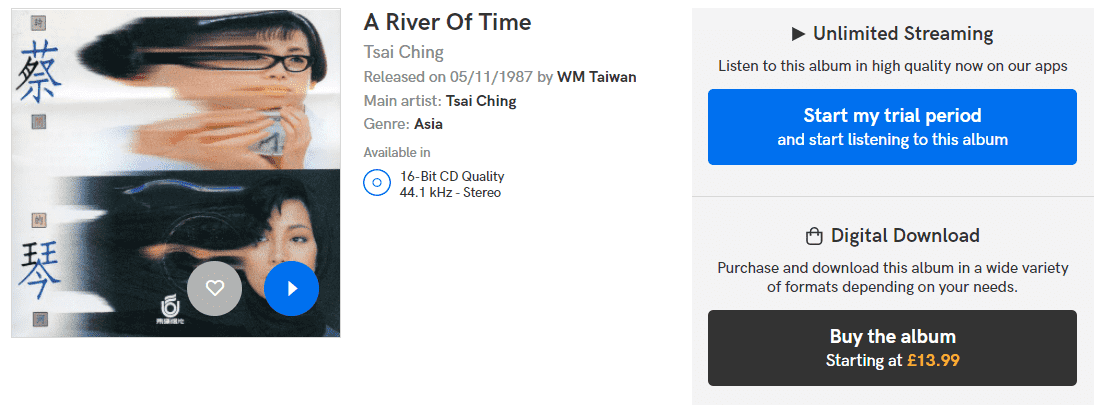1106x412 pixels.
Task: Open the WM Taiwan label link
Action: click(x=597, y=77)
